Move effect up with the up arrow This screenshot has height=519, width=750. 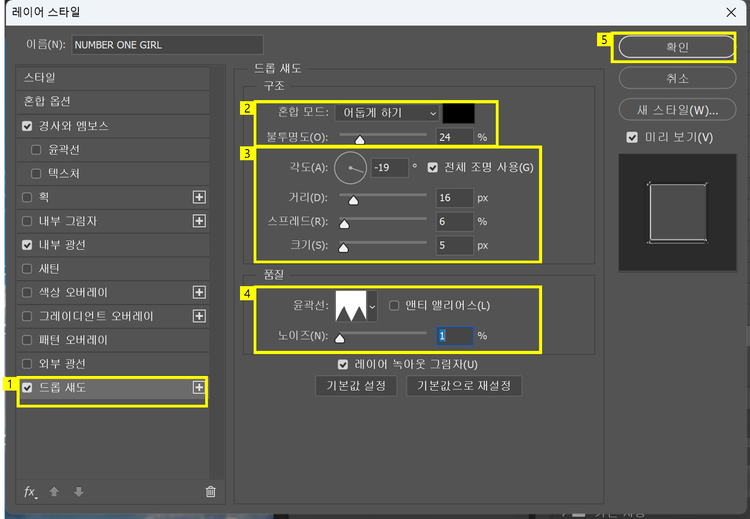[x=54, y=491]
